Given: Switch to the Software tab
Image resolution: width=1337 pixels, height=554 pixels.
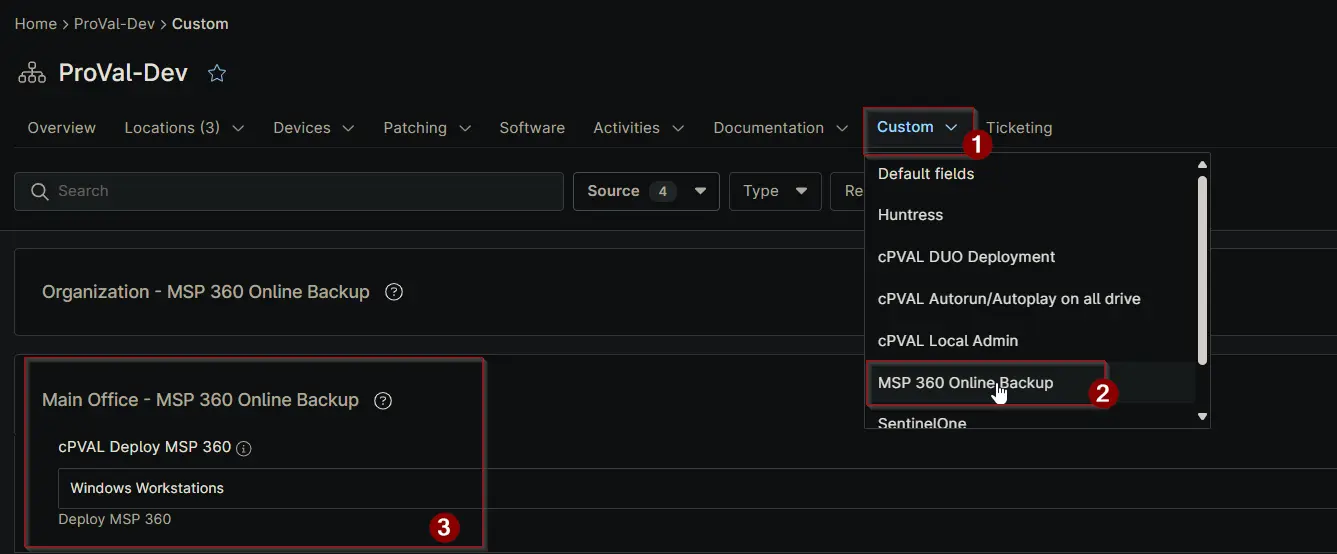Looking at the screenshot, I should click(x=532, y=128).
